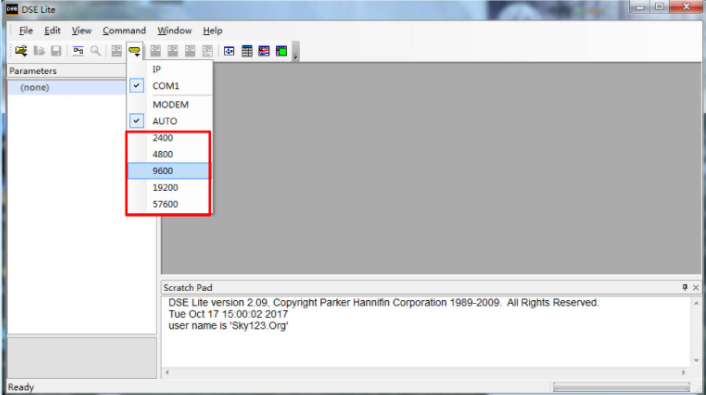Choose the MODEM connection option

pos(170,104)
